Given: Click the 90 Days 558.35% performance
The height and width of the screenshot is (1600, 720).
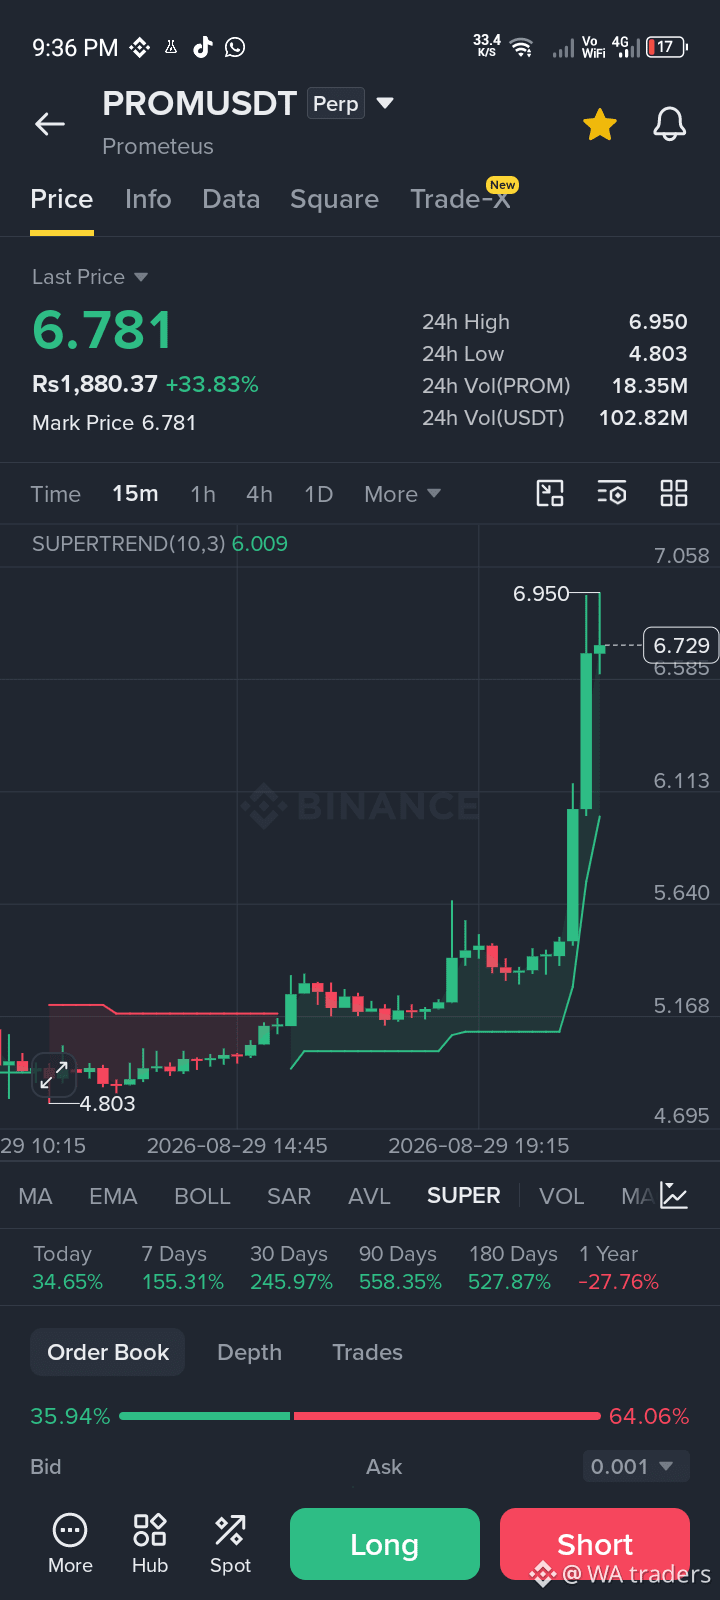Looking at the screenshot, I should pyautogui.click(x=400, y=1268).
